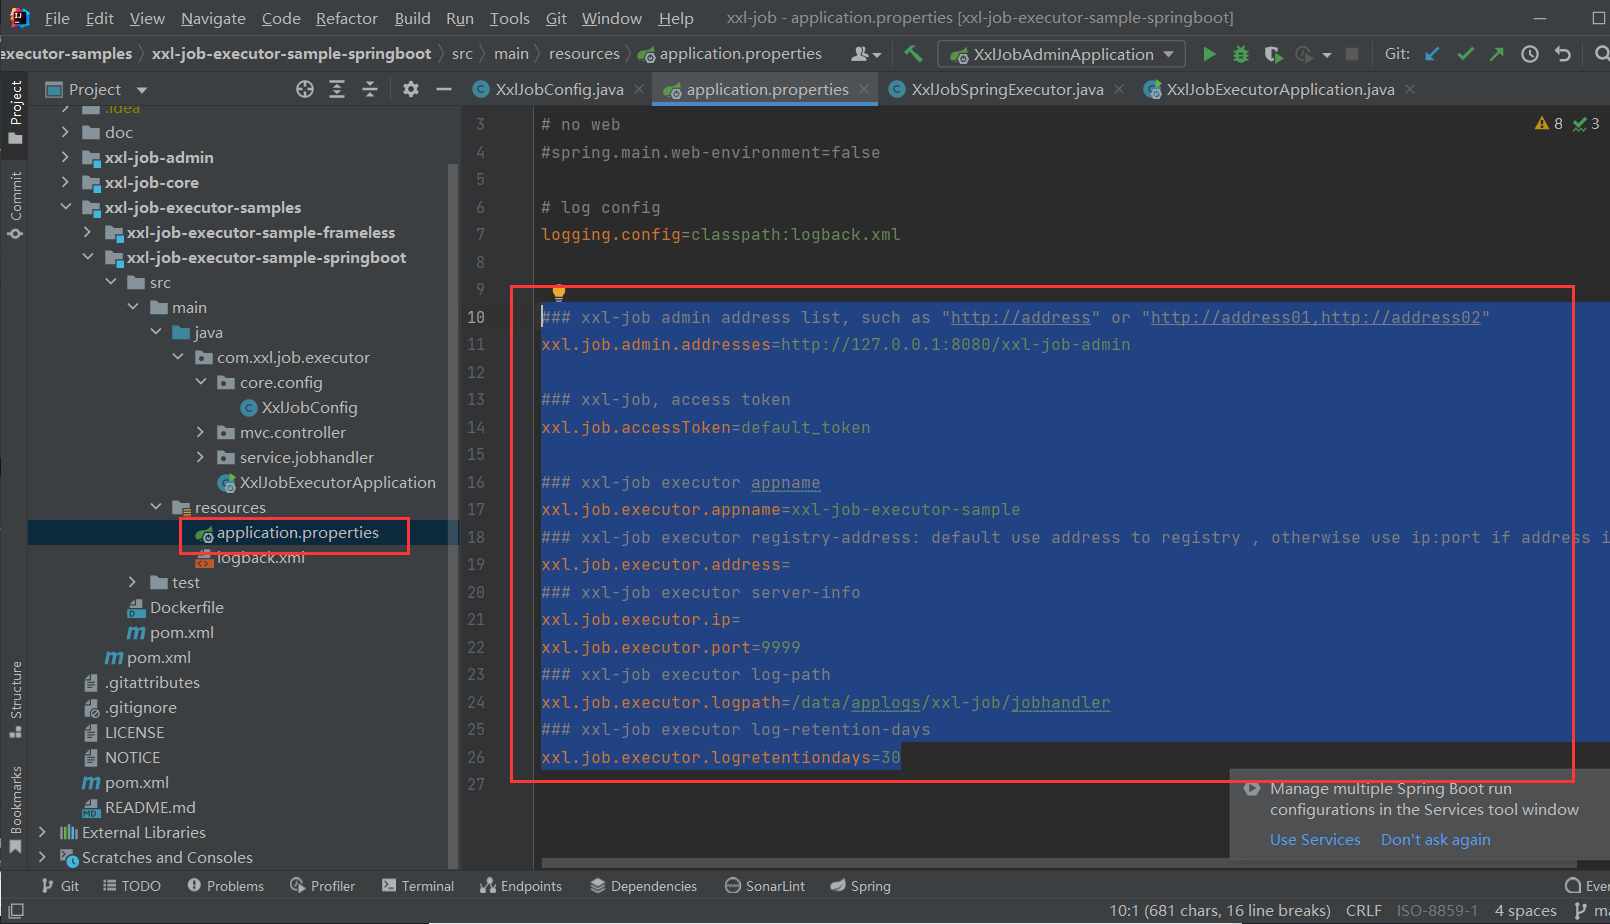Switch to XxlJobSpringExecutor.java tab
The height and width of the screenshot is (924, 1610).
[1007, 89]
